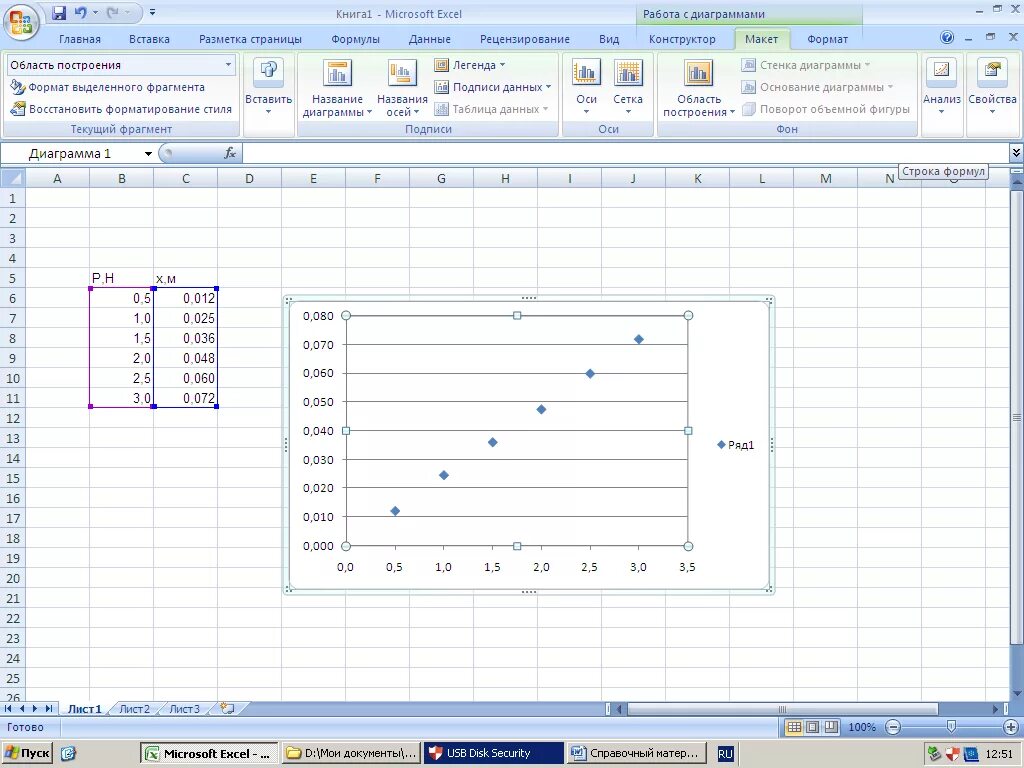Expand the Undo history dropdown arrow

click(x=95, y=12)
